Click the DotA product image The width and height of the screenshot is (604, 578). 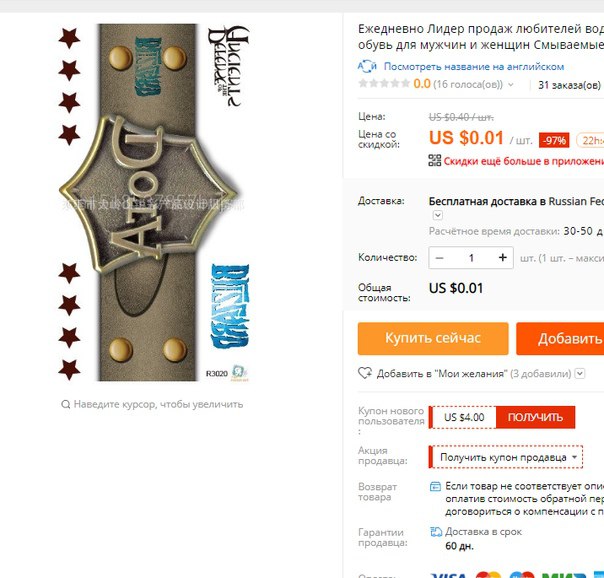tap(154, 202)
